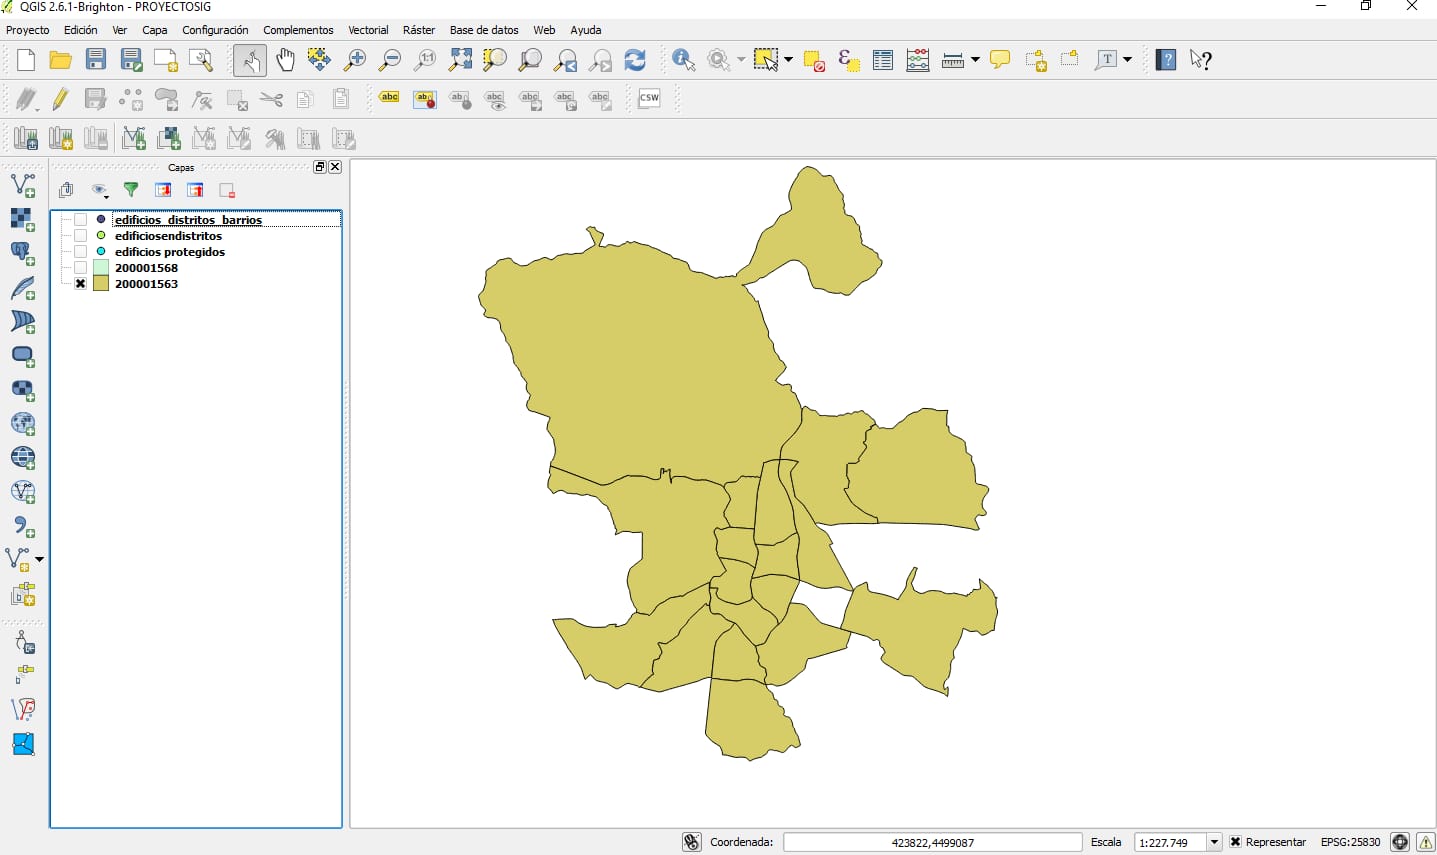Open the Vectorial menu
This screenshot has width=1437, height=855.
coord(368,30)
